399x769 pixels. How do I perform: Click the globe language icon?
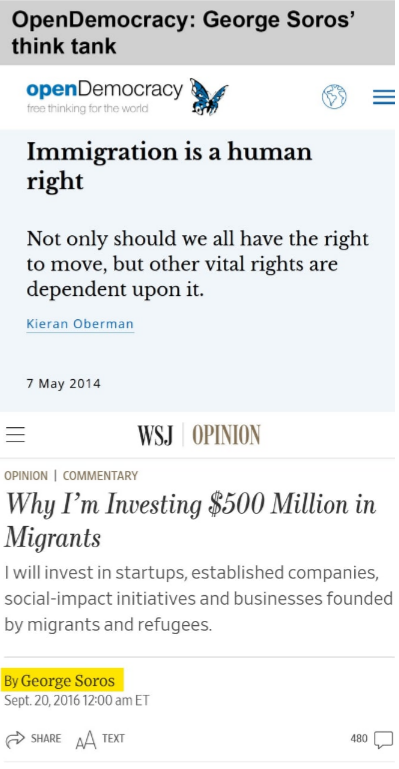click(x=334, y=97)
